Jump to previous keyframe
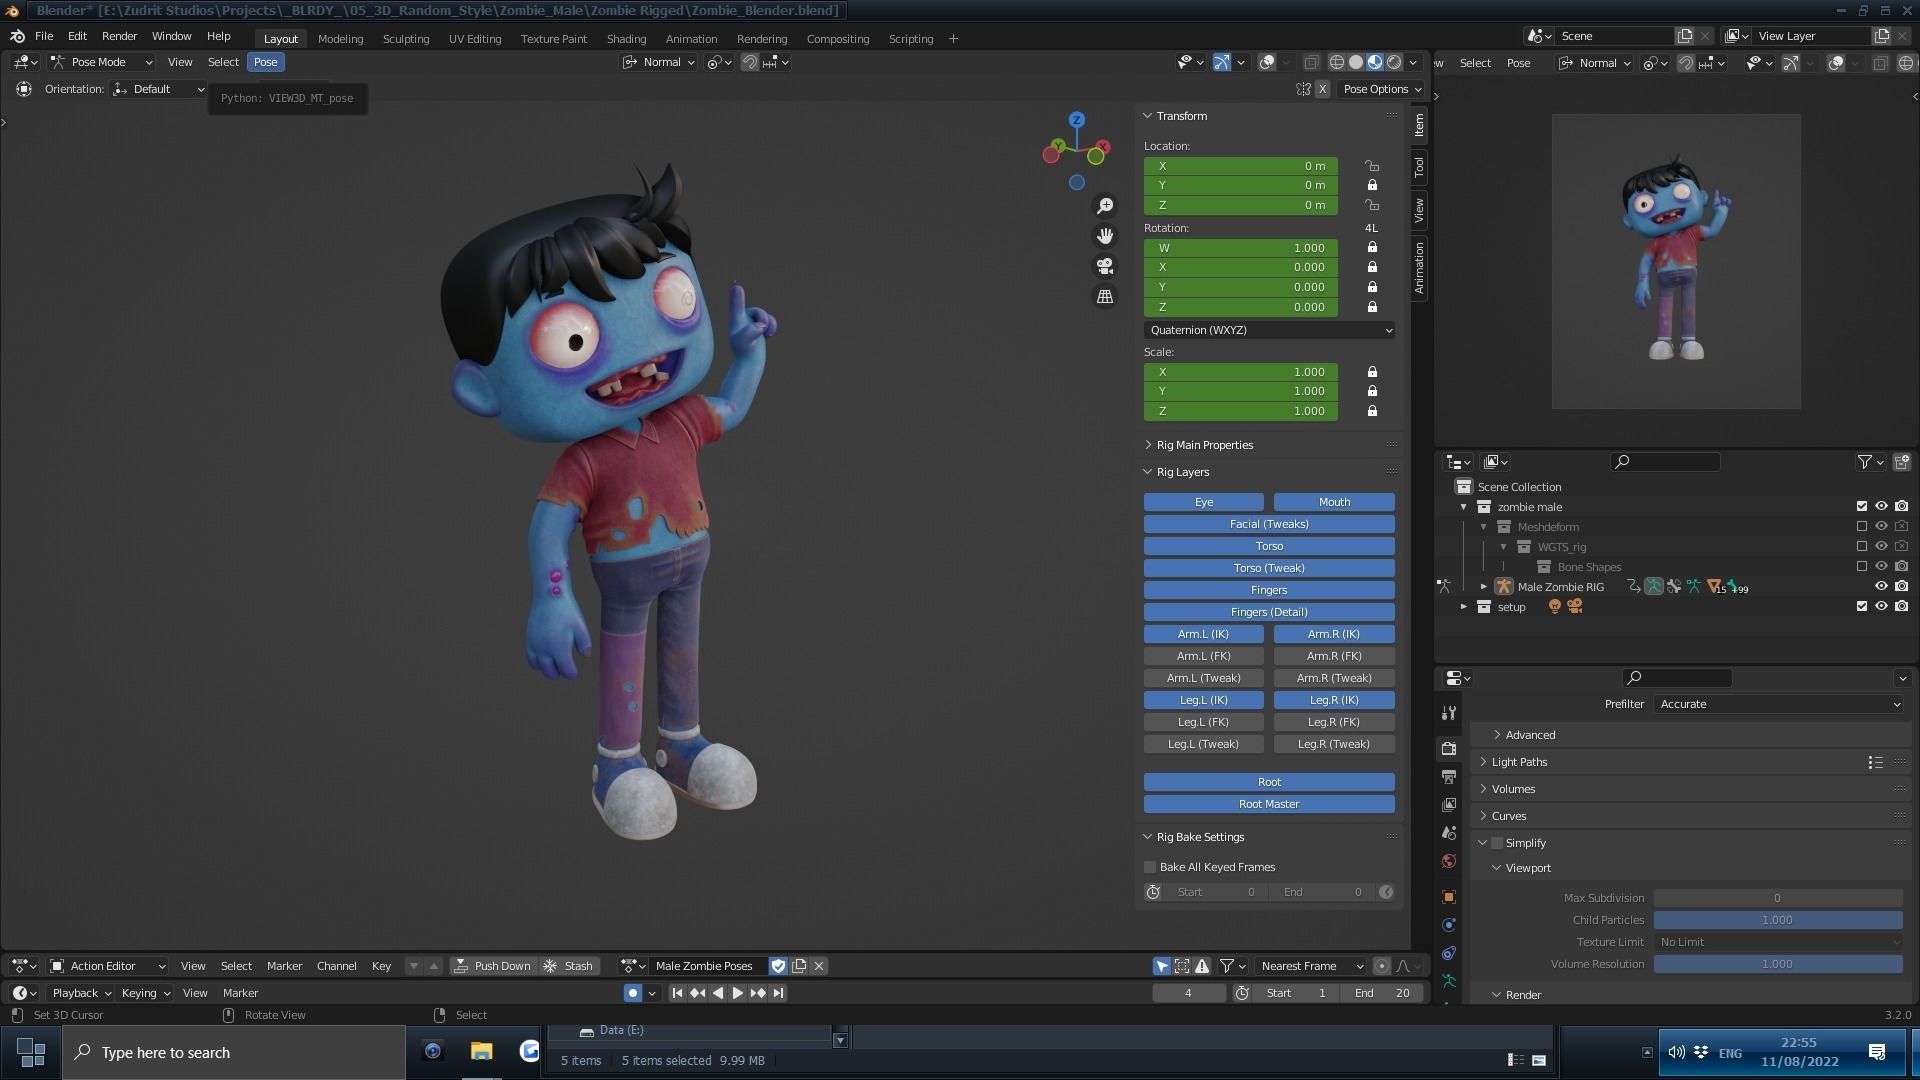1920x1080 pixels. click(x=698, y=993)
